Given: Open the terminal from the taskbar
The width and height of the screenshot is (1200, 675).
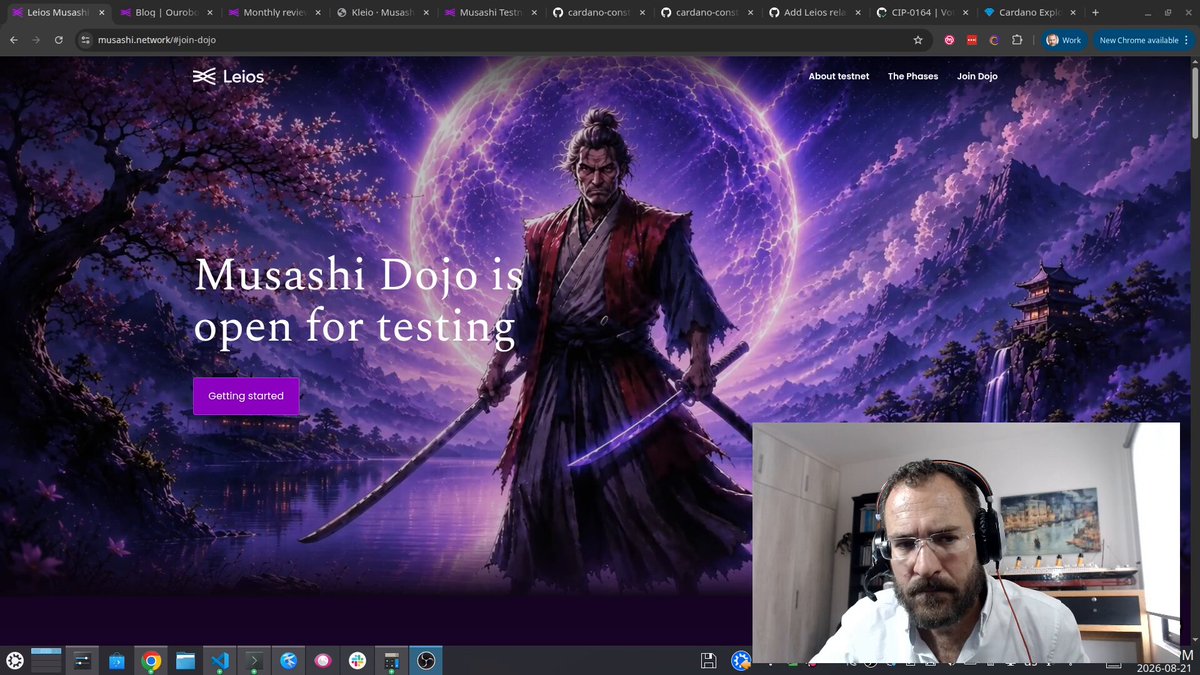Looking at the screenshot, I should point(255,660).
